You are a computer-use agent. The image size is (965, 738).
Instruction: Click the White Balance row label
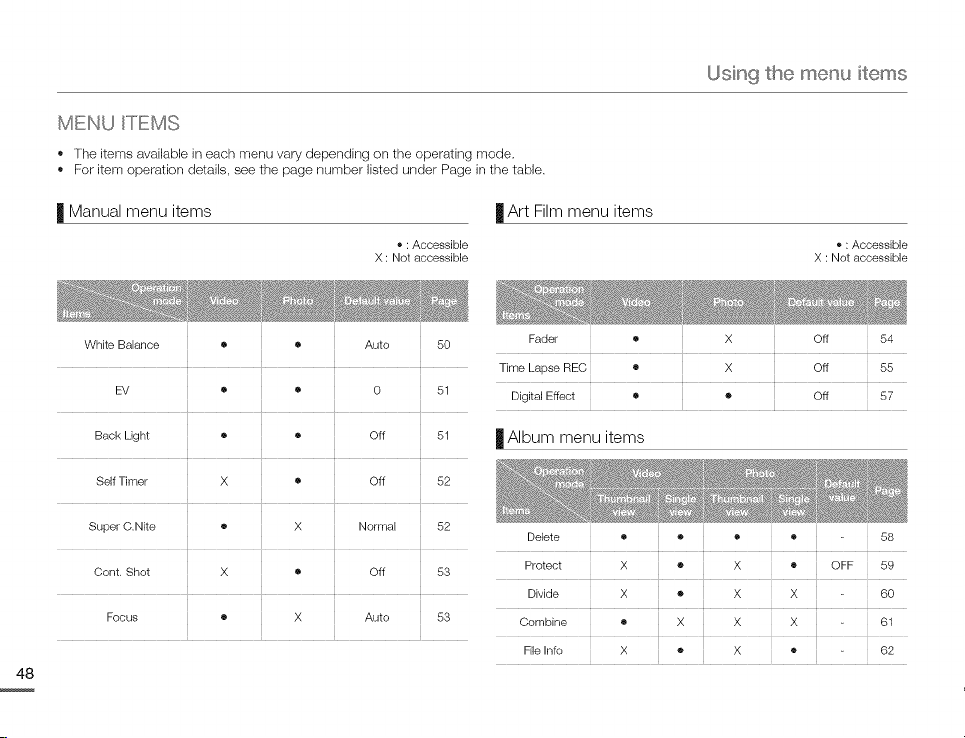(122, 345)
